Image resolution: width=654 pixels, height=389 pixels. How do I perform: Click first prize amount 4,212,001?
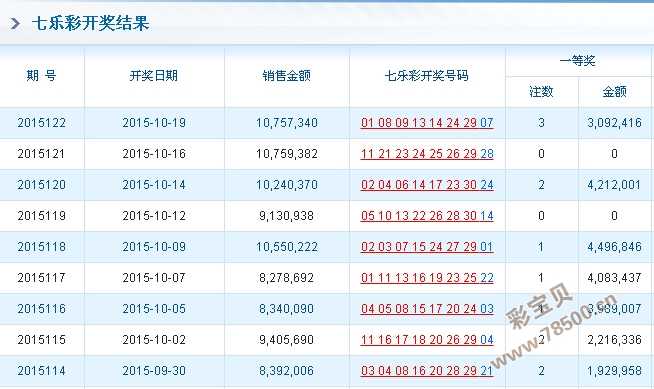[614, 185]
